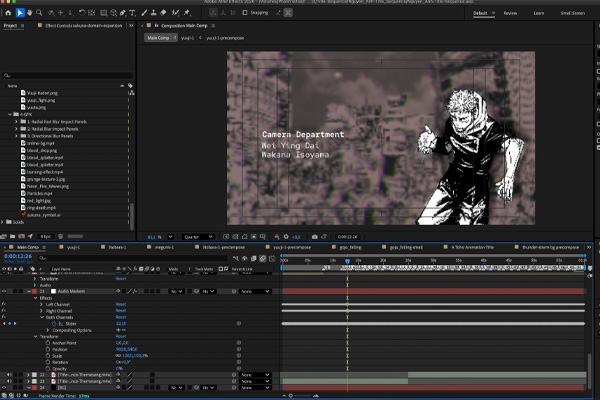
Task: Select the Selection arrow tool
Action: (20, 13)
